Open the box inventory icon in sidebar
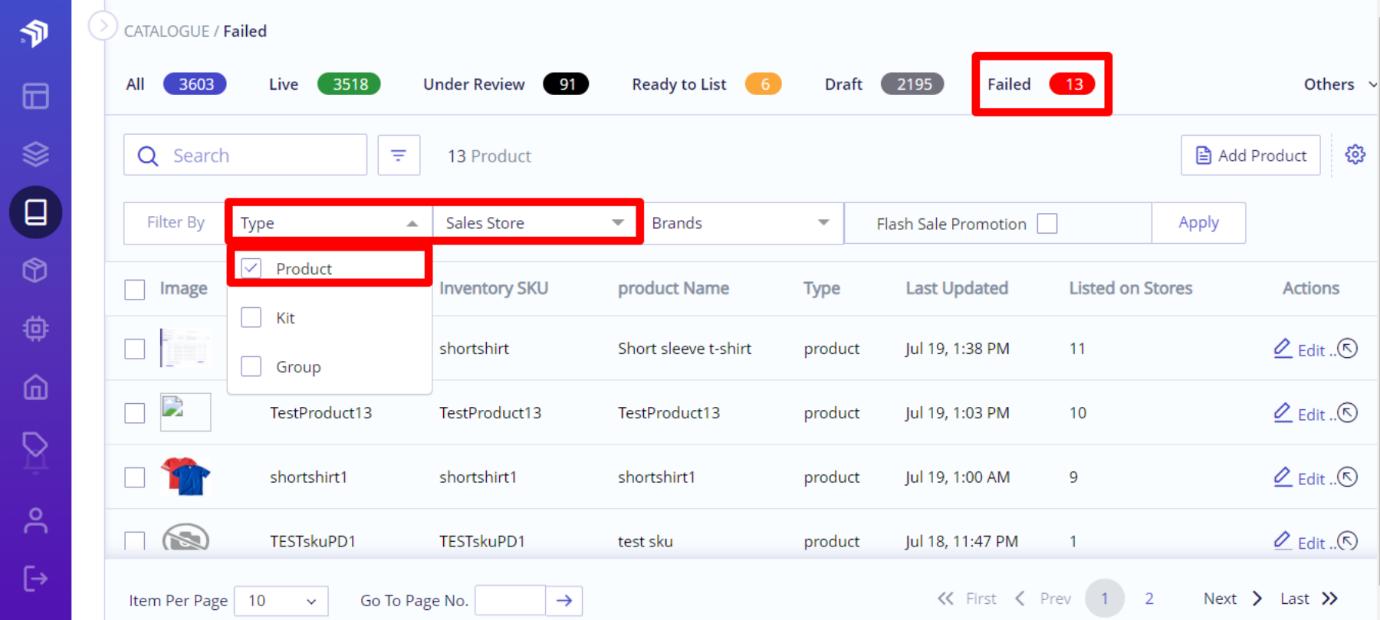The height and width of the screenshot is (620, 1380). (36, 270)
